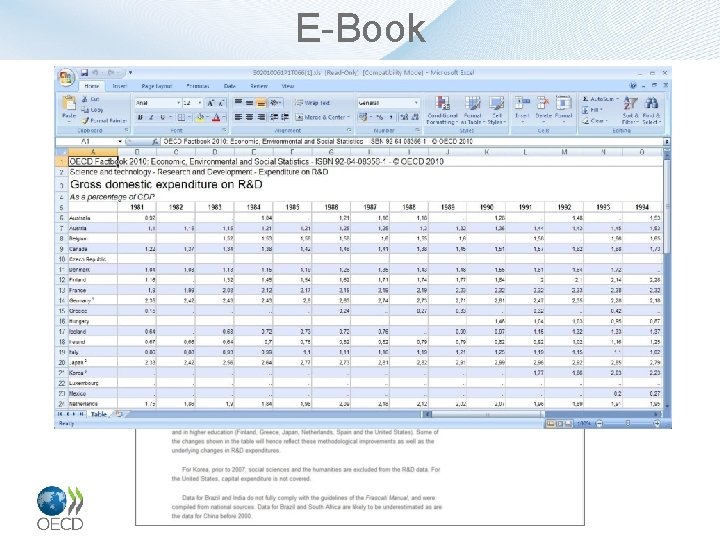Click Accounting Number Format icon
The height and width of the screenshot is (540, 720).
[x=363, y=118]
